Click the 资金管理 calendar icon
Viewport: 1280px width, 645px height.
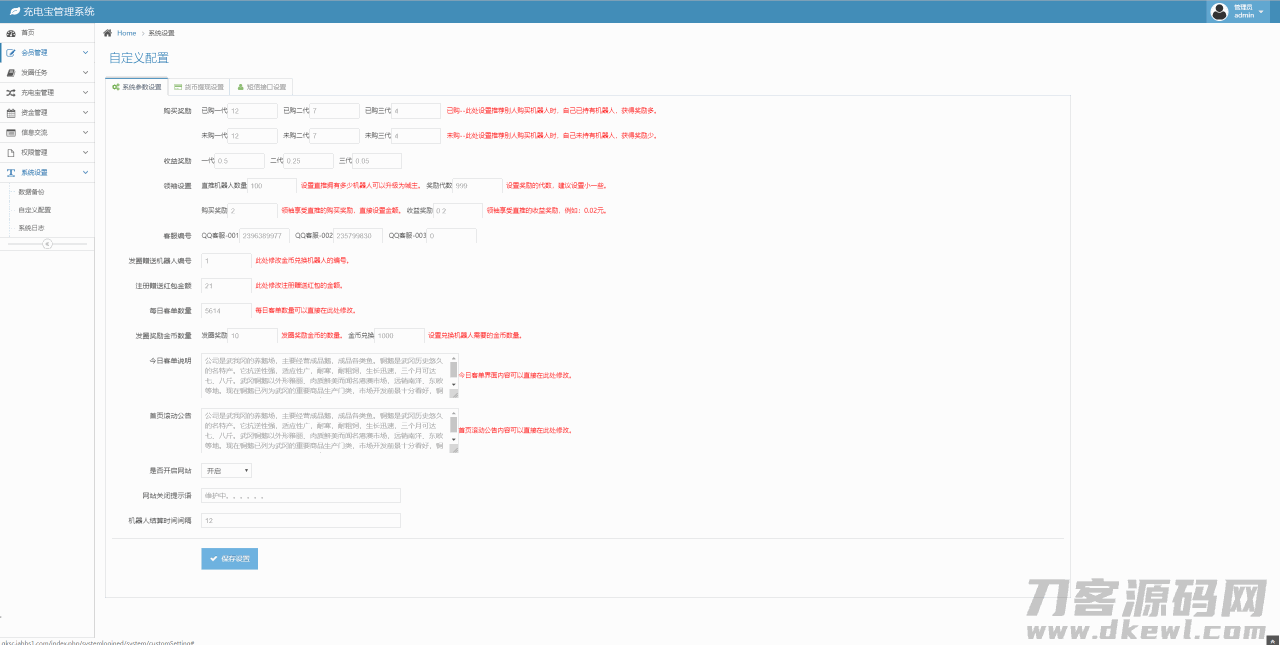coord(11,113)
